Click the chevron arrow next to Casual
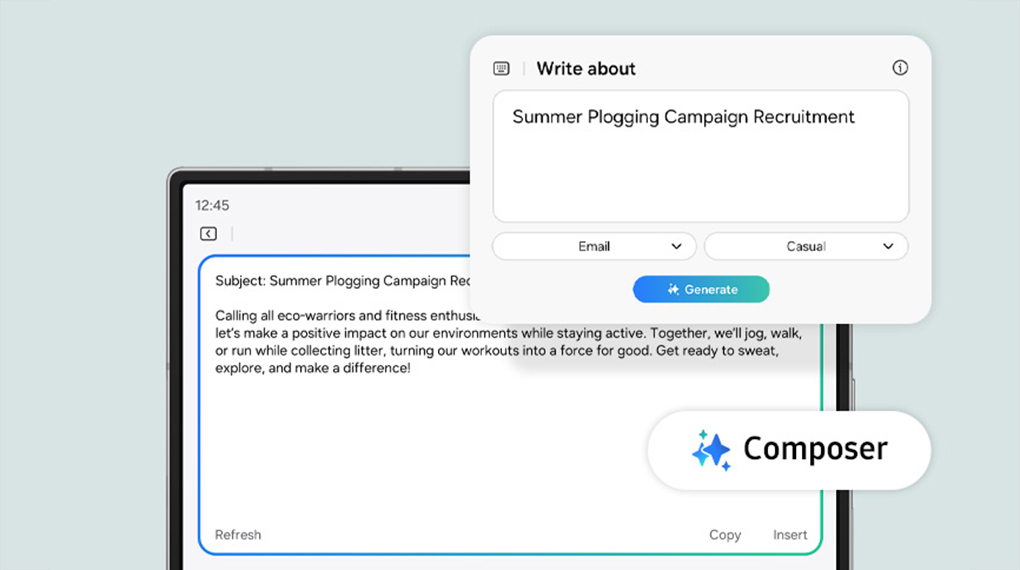Image resolution: width=1020 pixels, height=570 pixels. click(x=888, y=246)
